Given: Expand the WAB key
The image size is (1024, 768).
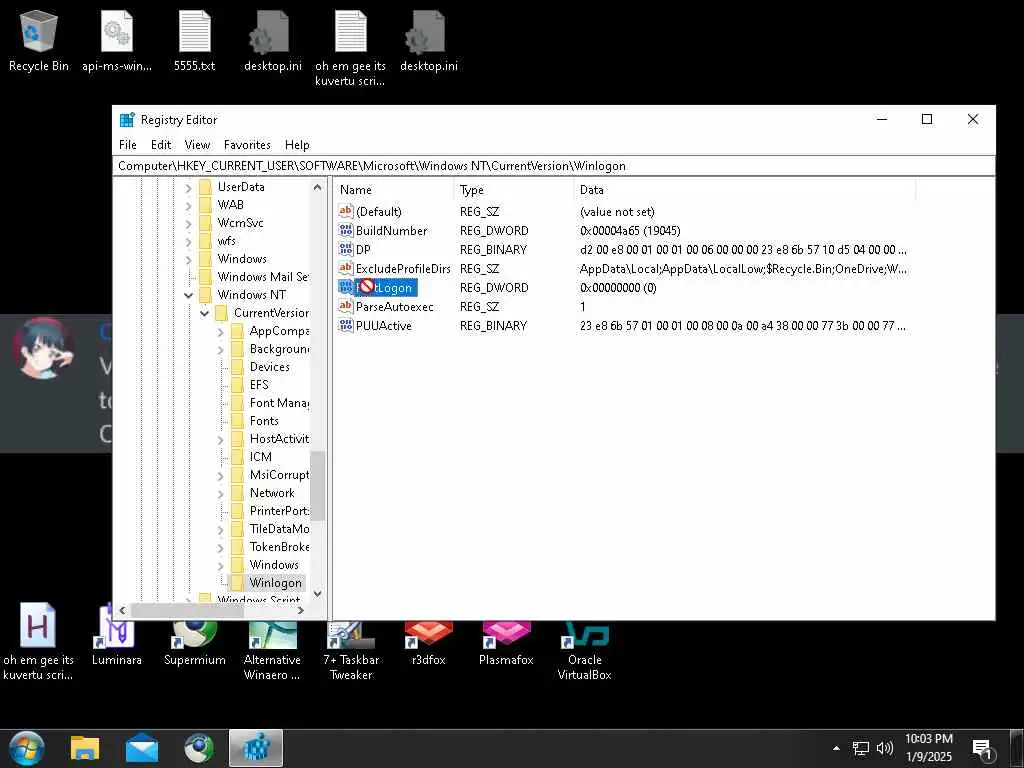Looking at the screenshot, I should pos(188,205).
